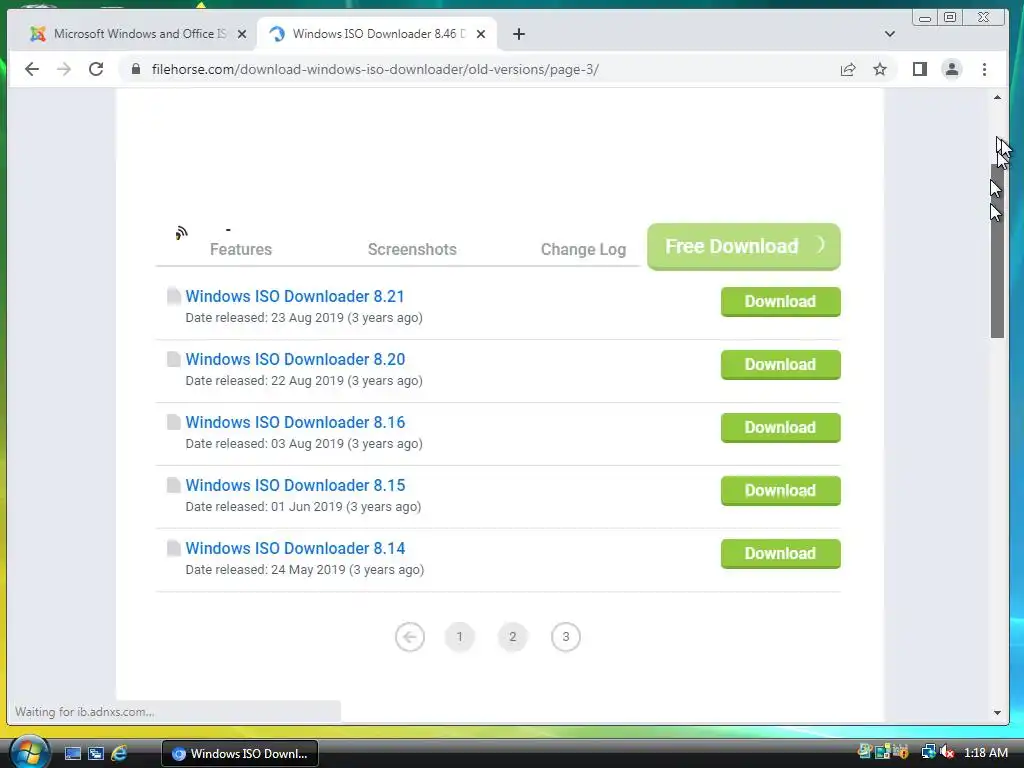Open the browser side panel
The image size is (1024, 768).
(x=920, y=69)
